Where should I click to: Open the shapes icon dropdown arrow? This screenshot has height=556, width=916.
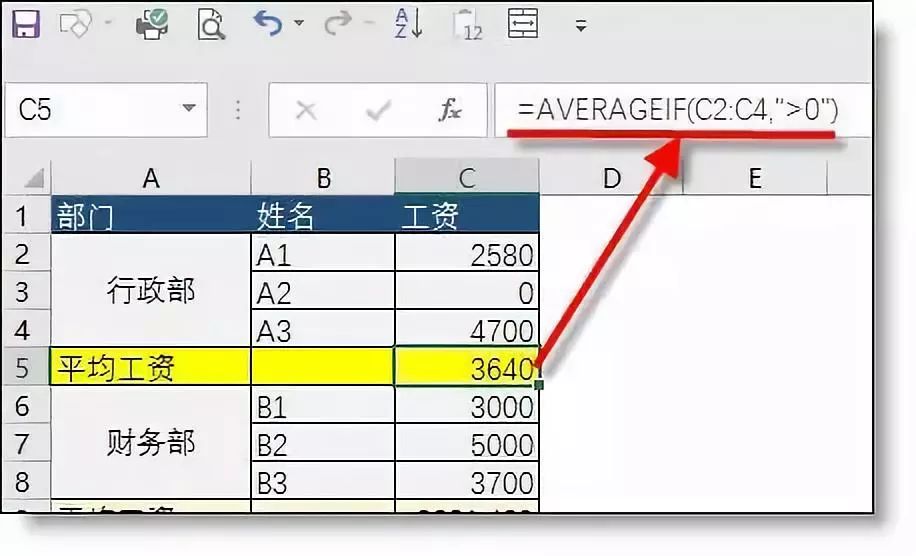108,23
